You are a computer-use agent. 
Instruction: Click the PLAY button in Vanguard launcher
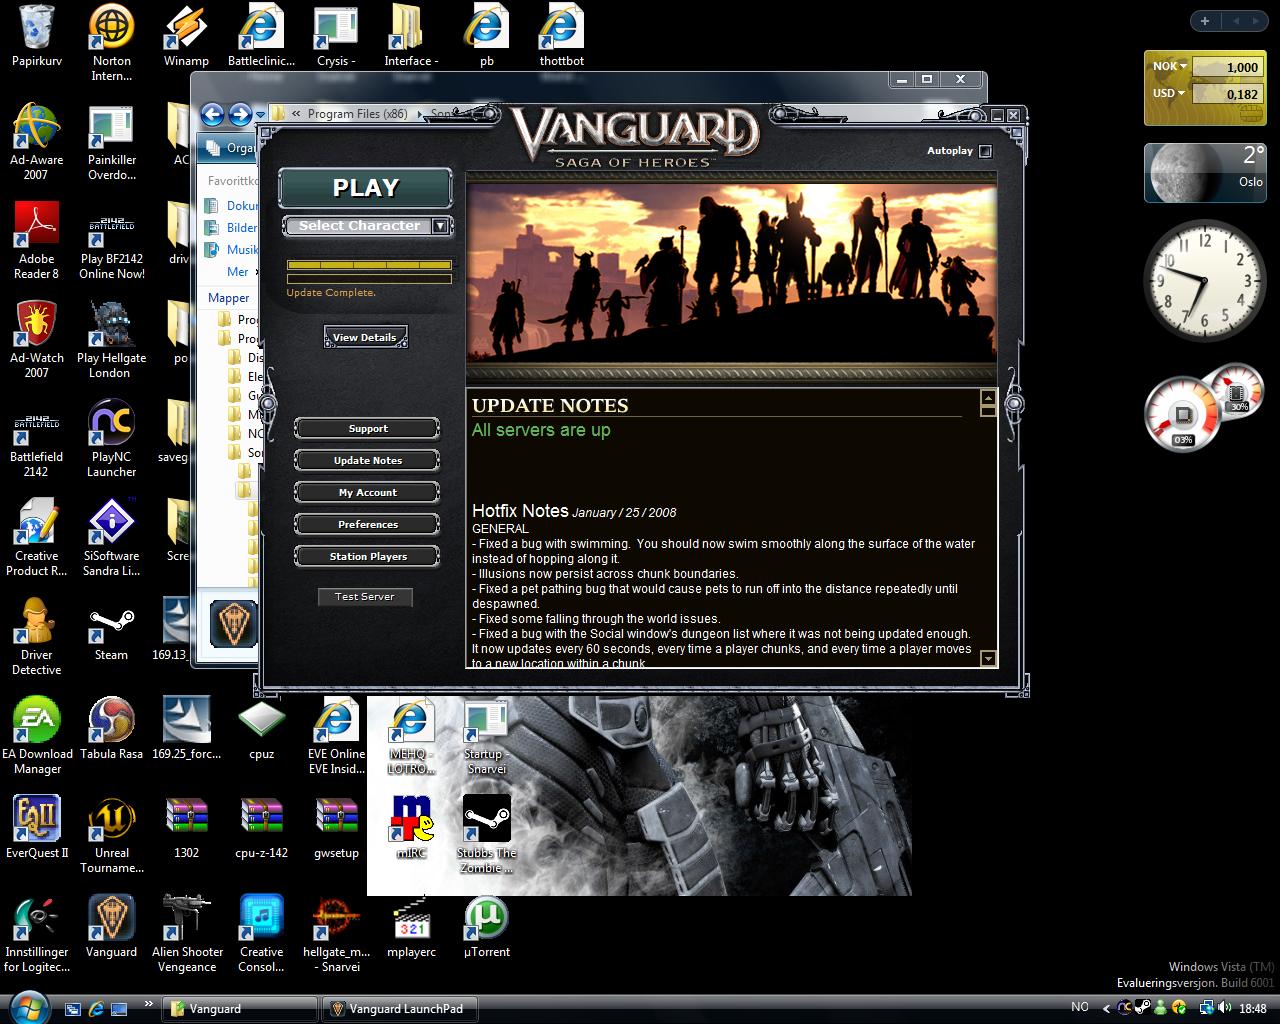[x=365, y=188]
